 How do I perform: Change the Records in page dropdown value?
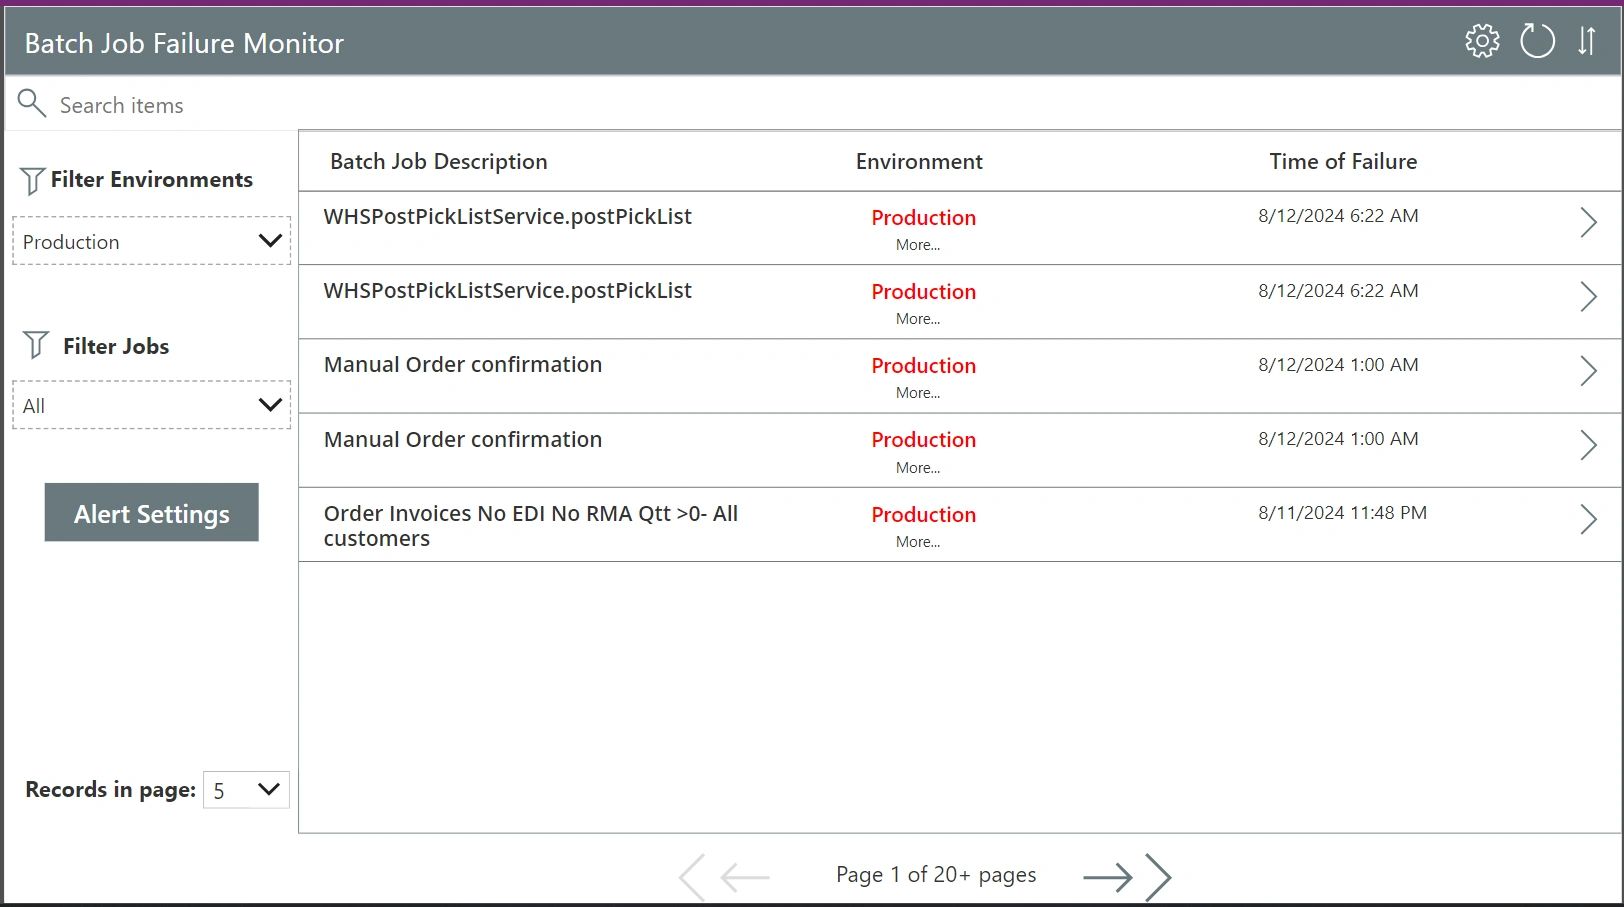click(x=245, y=790)
